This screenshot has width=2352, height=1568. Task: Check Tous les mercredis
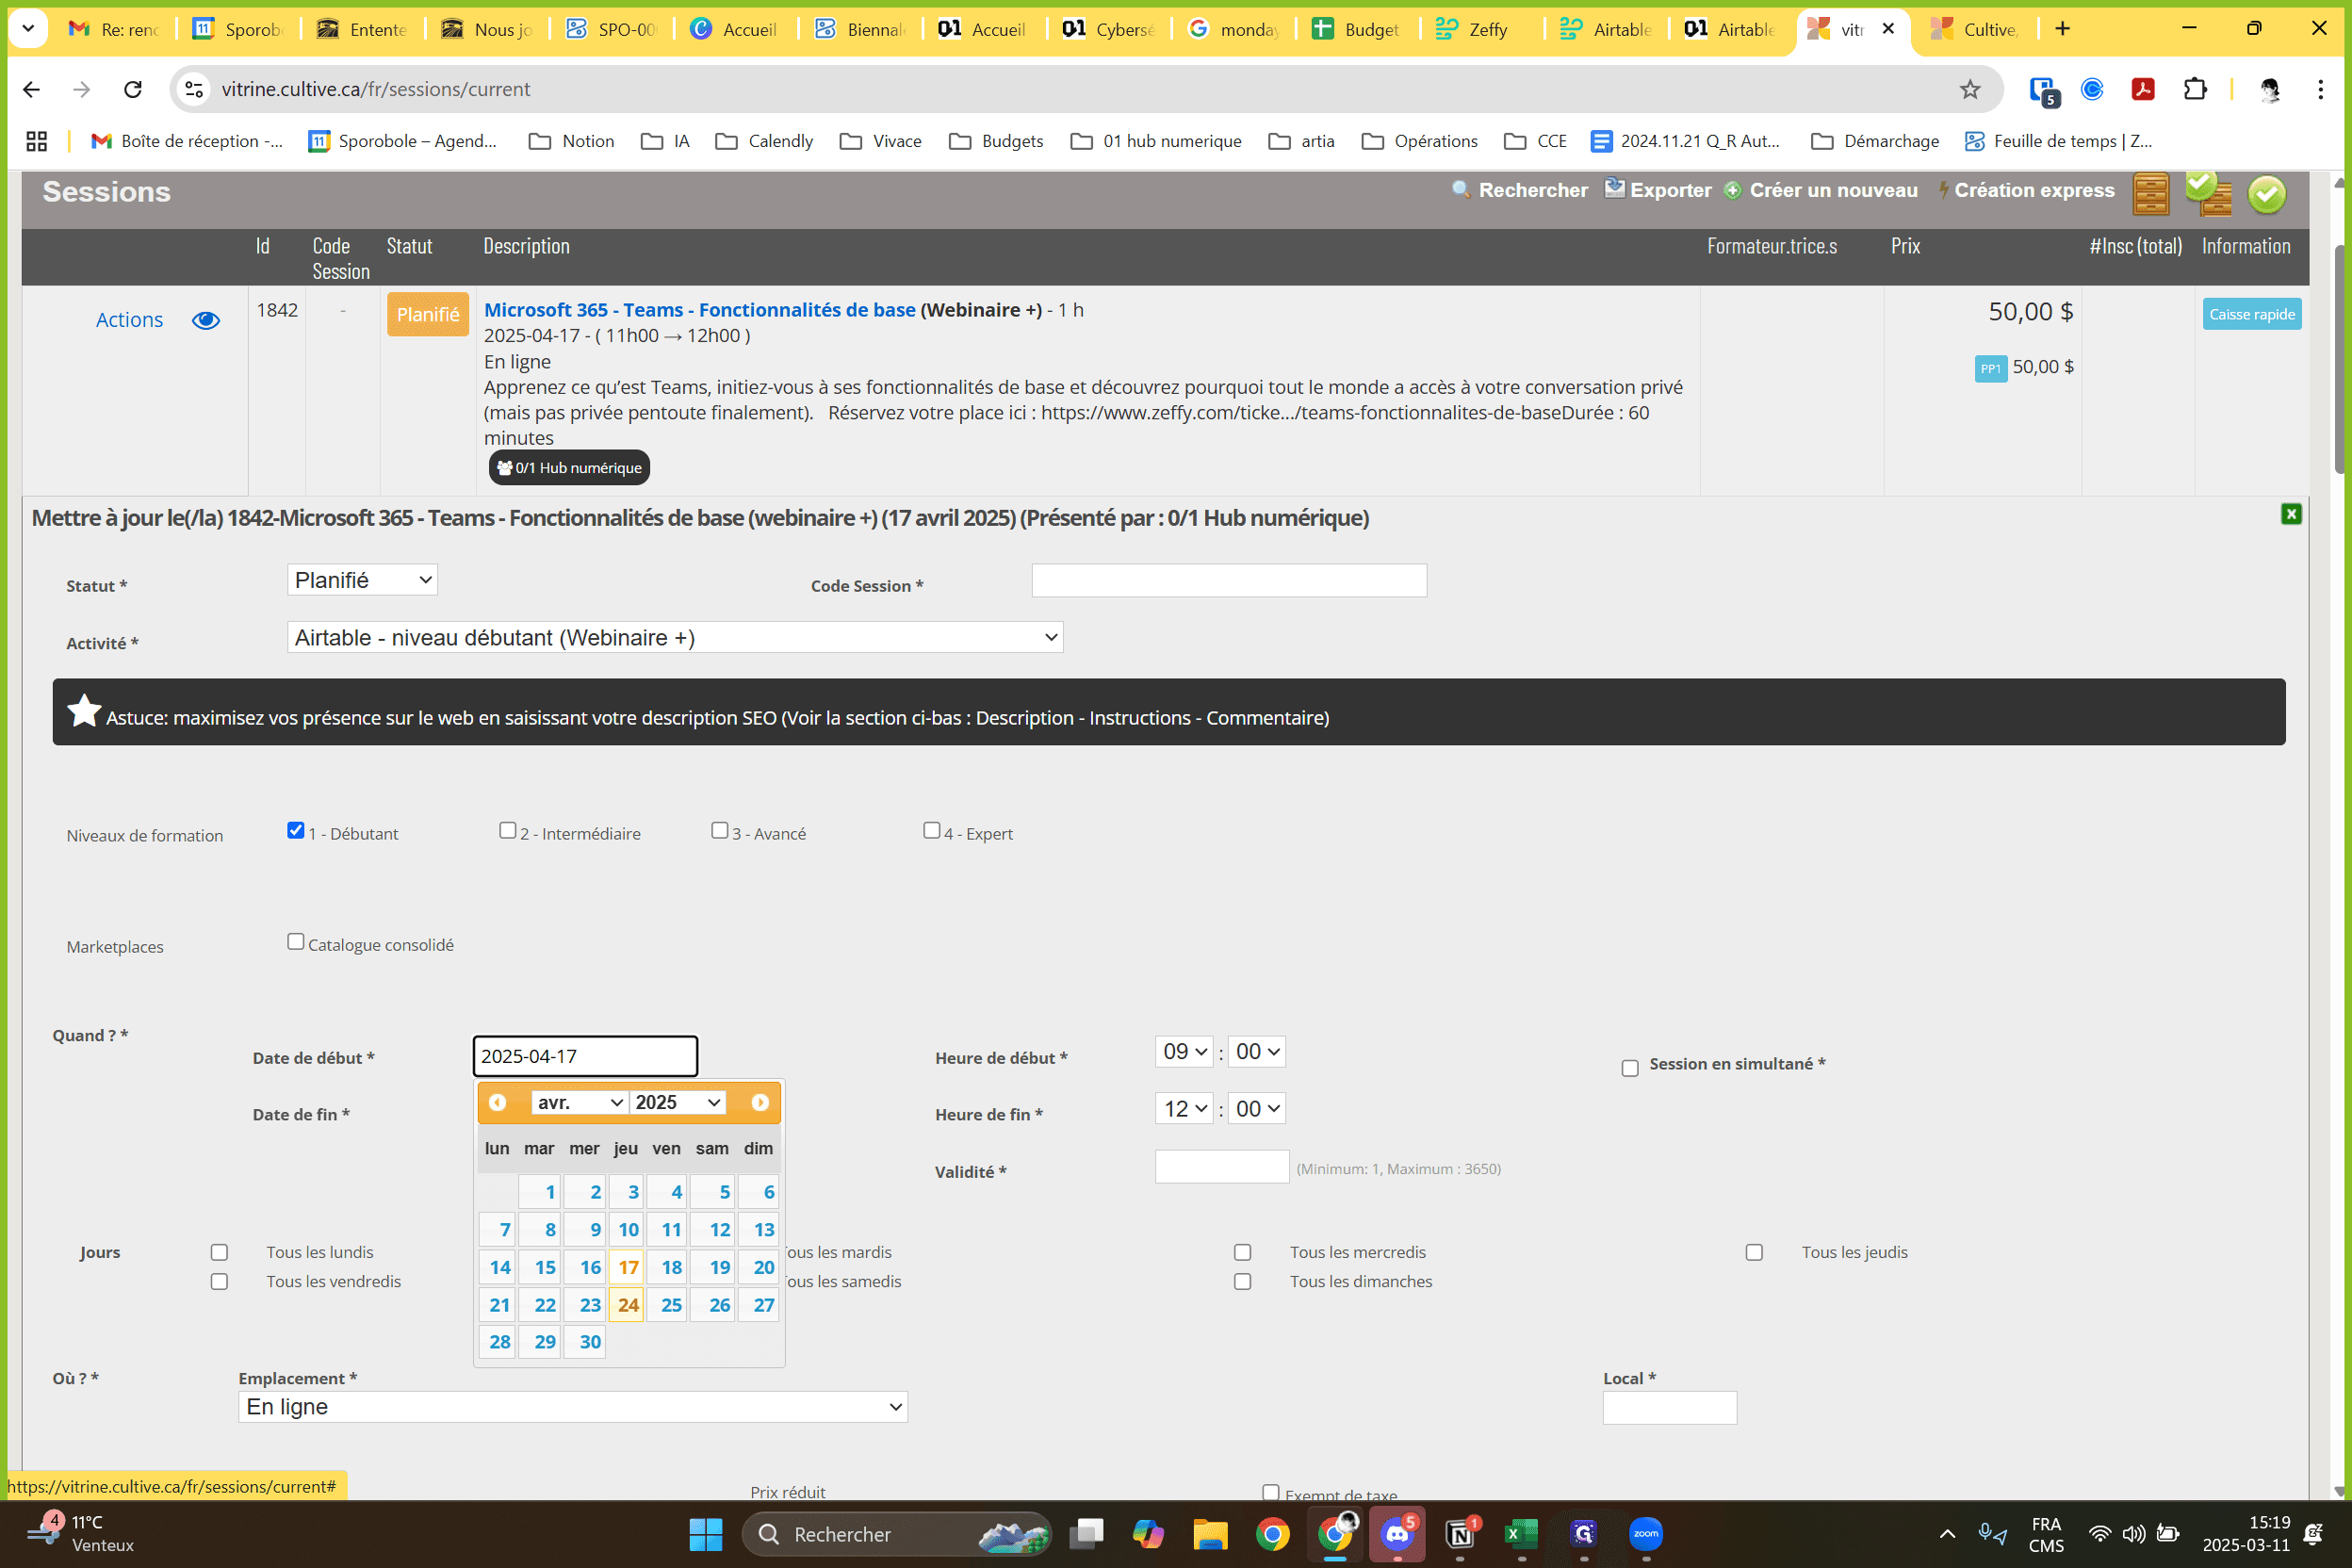pos(1242,1252)
